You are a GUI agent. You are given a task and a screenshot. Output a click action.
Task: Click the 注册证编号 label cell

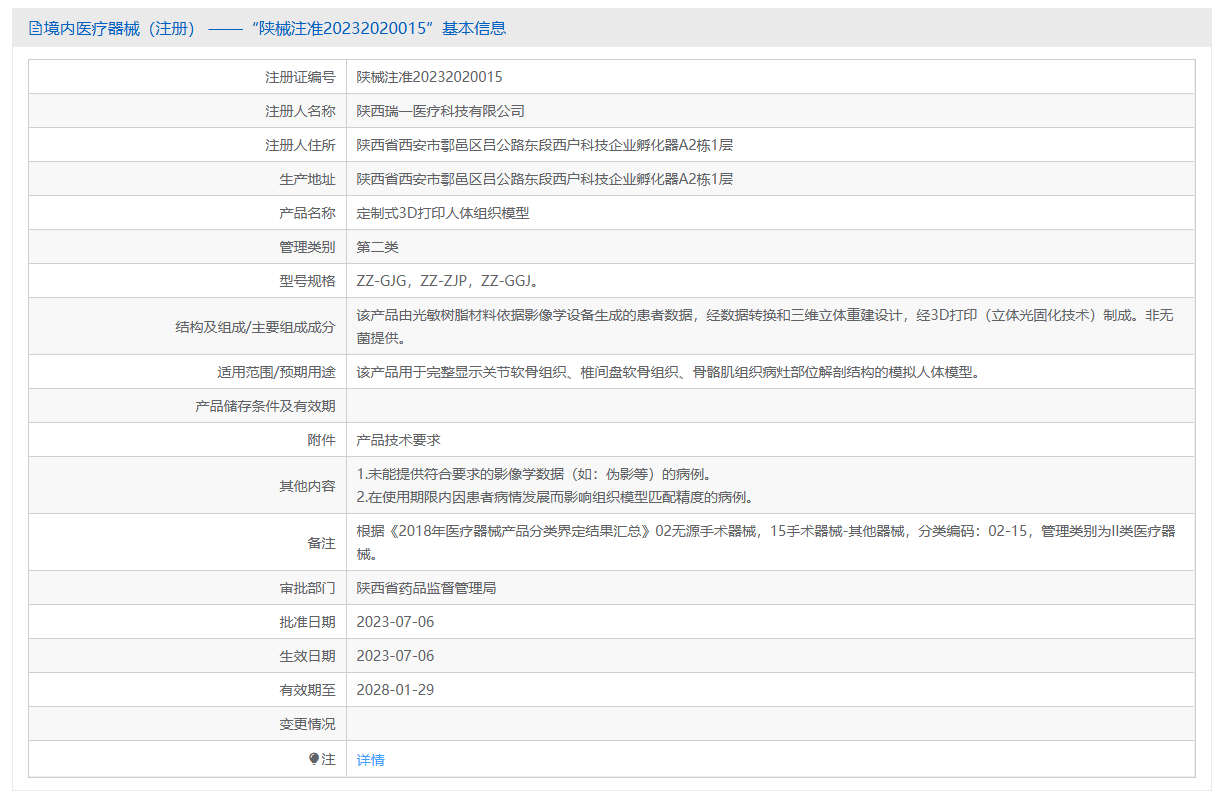click(187, 77)
